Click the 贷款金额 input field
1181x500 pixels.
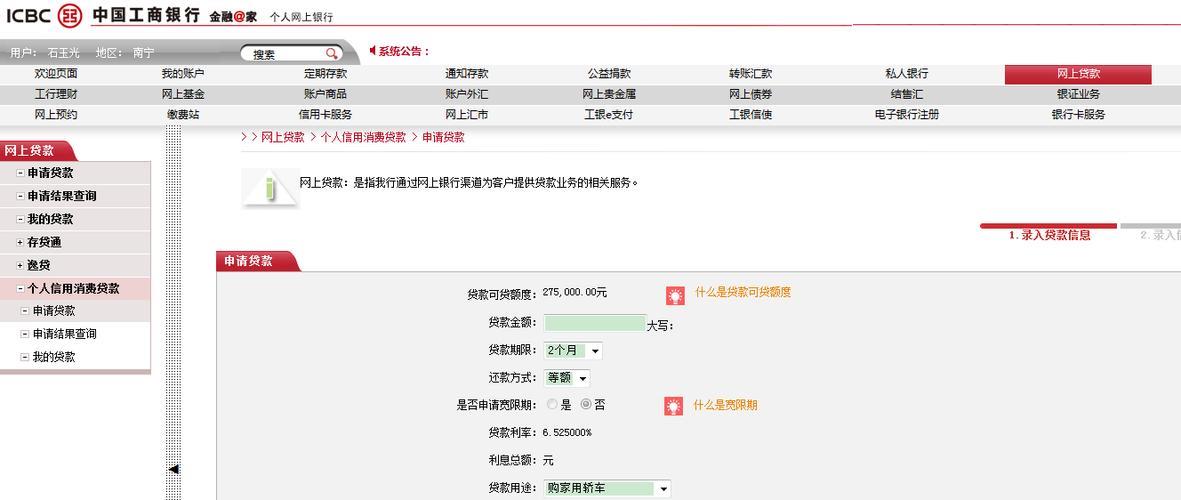pyautogui.click(x=595, y=323)
